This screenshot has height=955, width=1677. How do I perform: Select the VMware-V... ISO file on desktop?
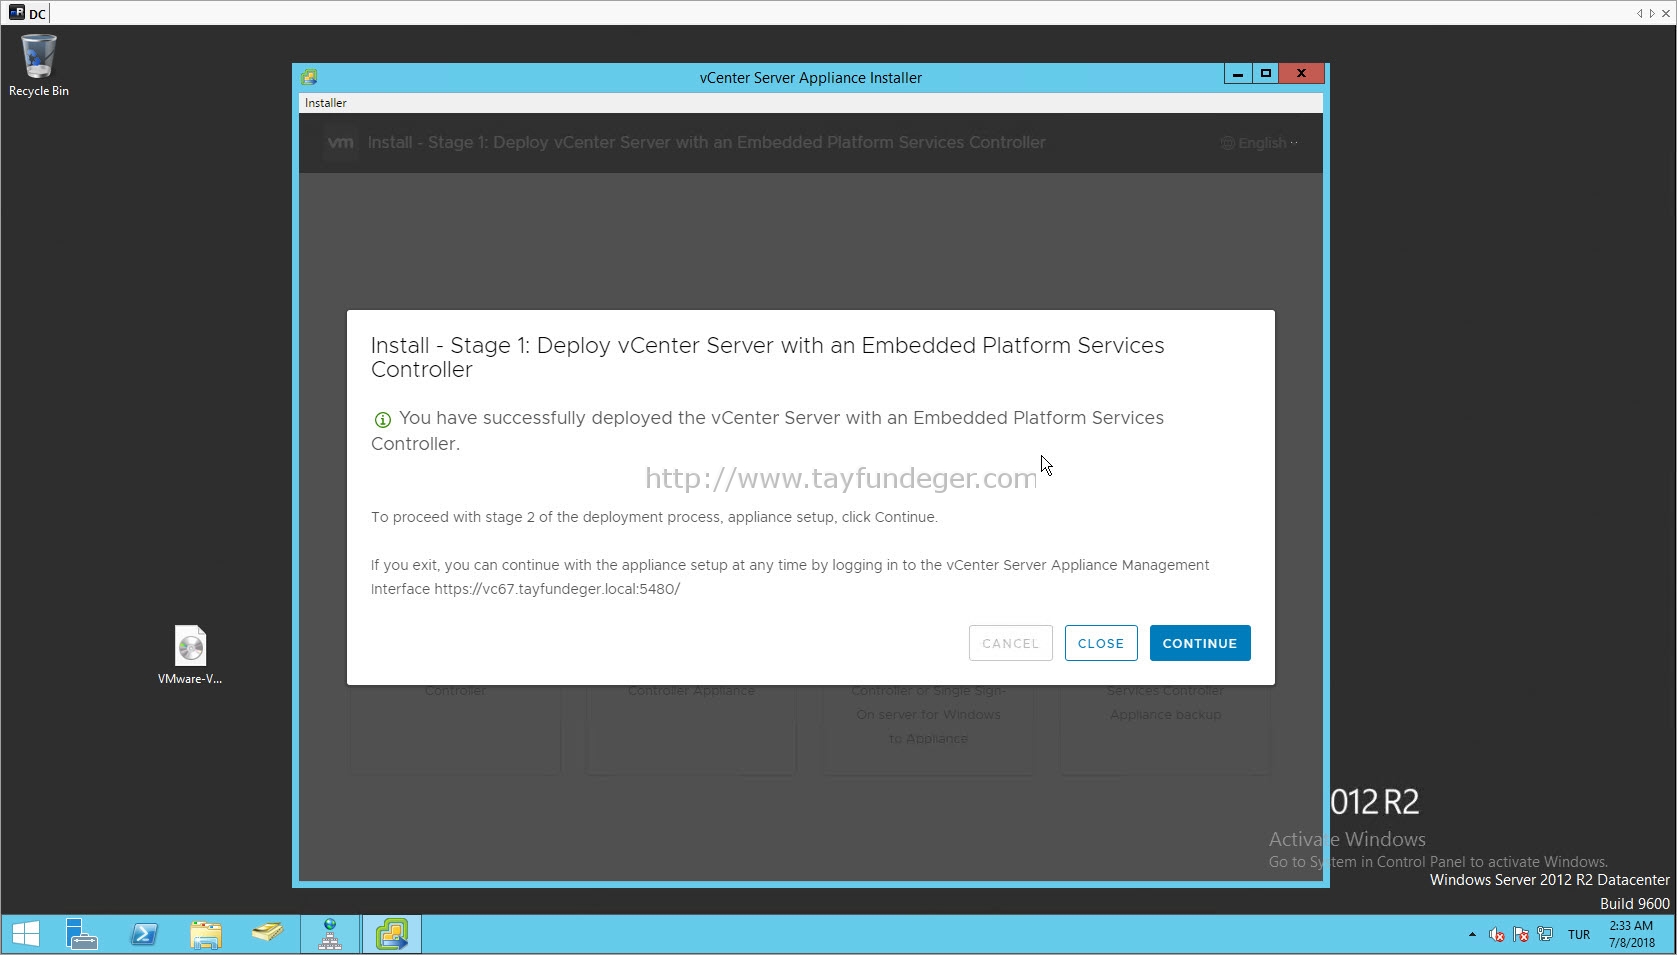coord(190,655)
